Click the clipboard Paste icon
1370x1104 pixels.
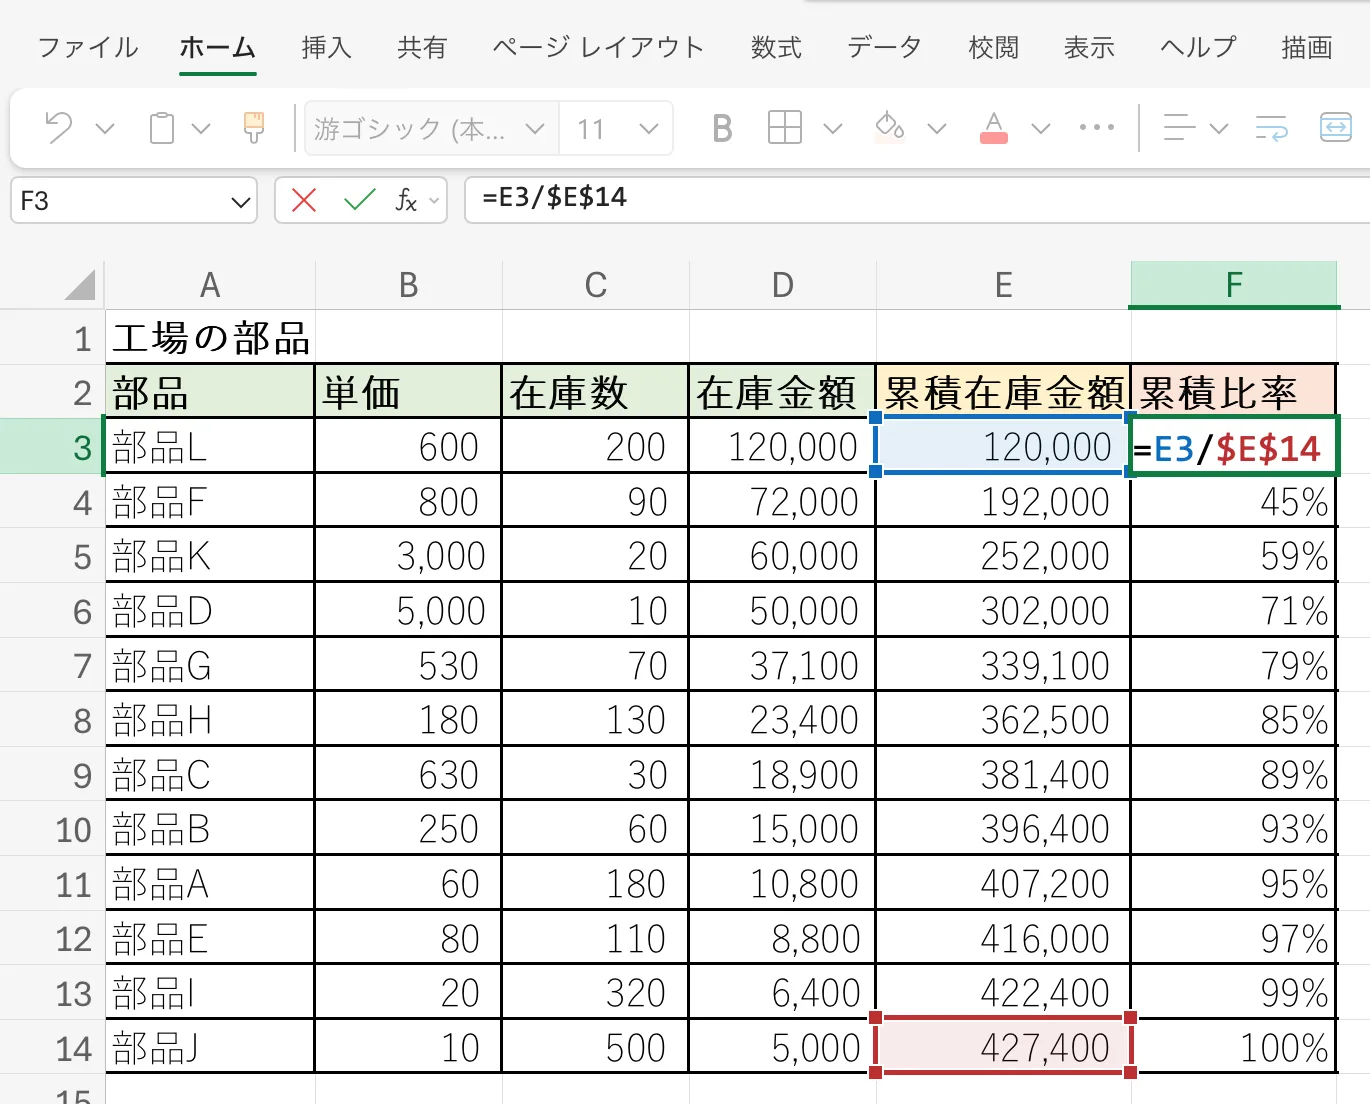click(x=162, y=128)
